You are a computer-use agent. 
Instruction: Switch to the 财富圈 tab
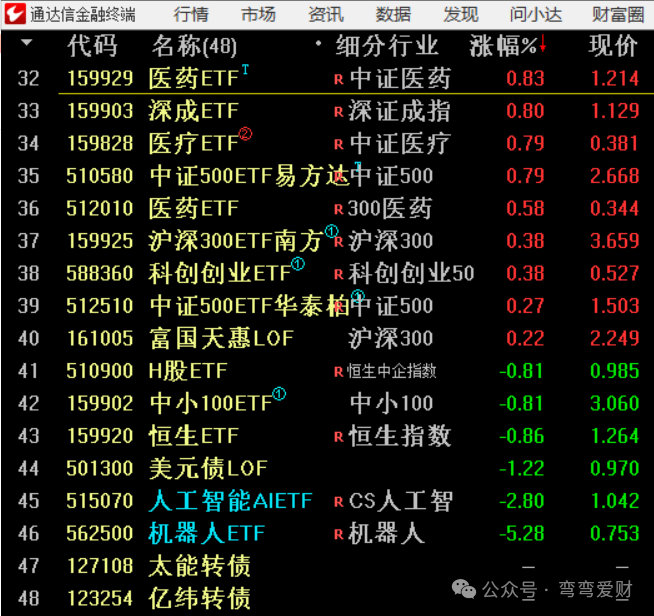coord(618,14)
